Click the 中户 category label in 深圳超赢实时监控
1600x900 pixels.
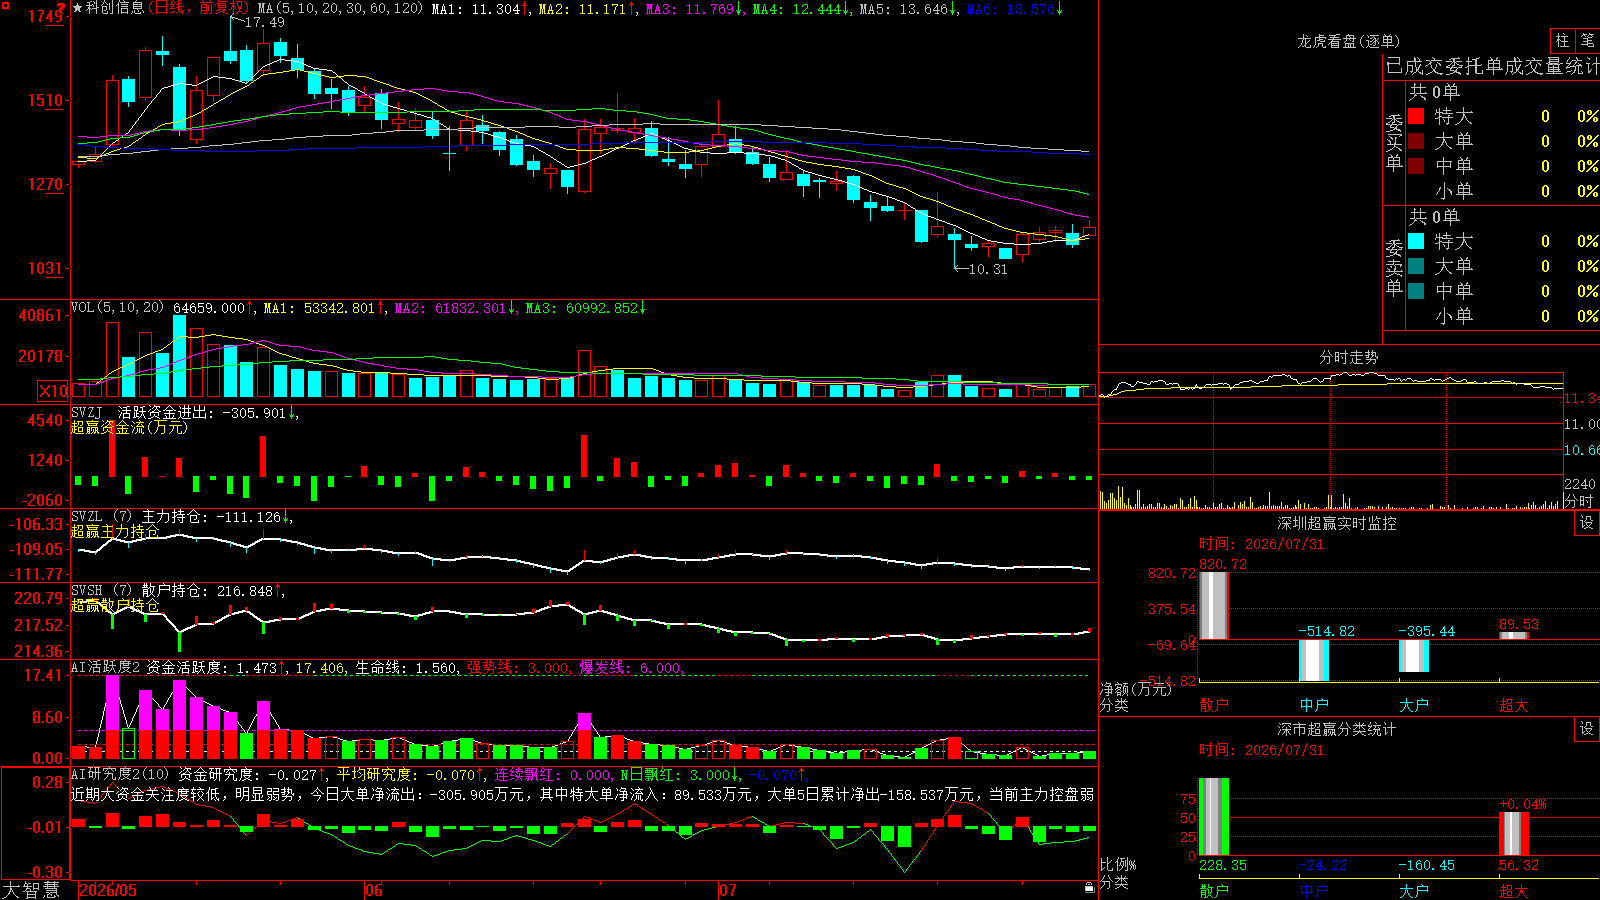1314,705
